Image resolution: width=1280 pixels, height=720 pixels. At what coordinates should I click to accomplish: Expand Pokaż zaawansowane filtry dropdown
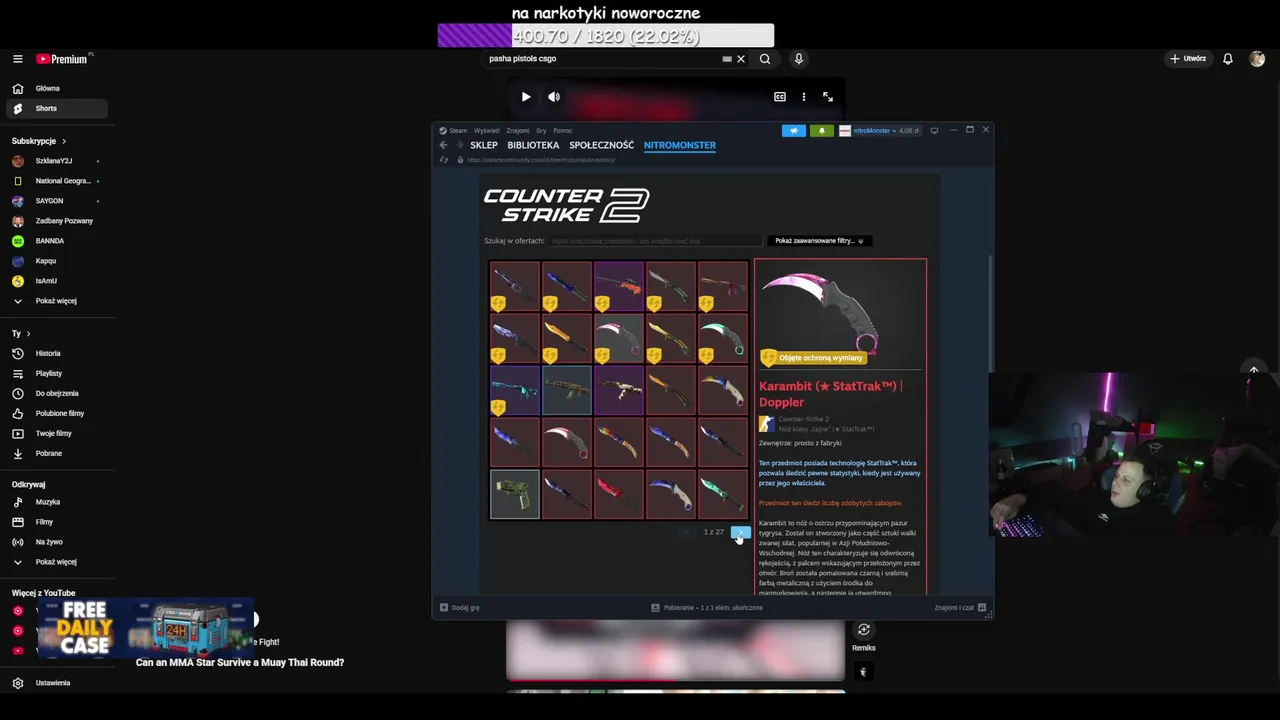pos(819,241)
